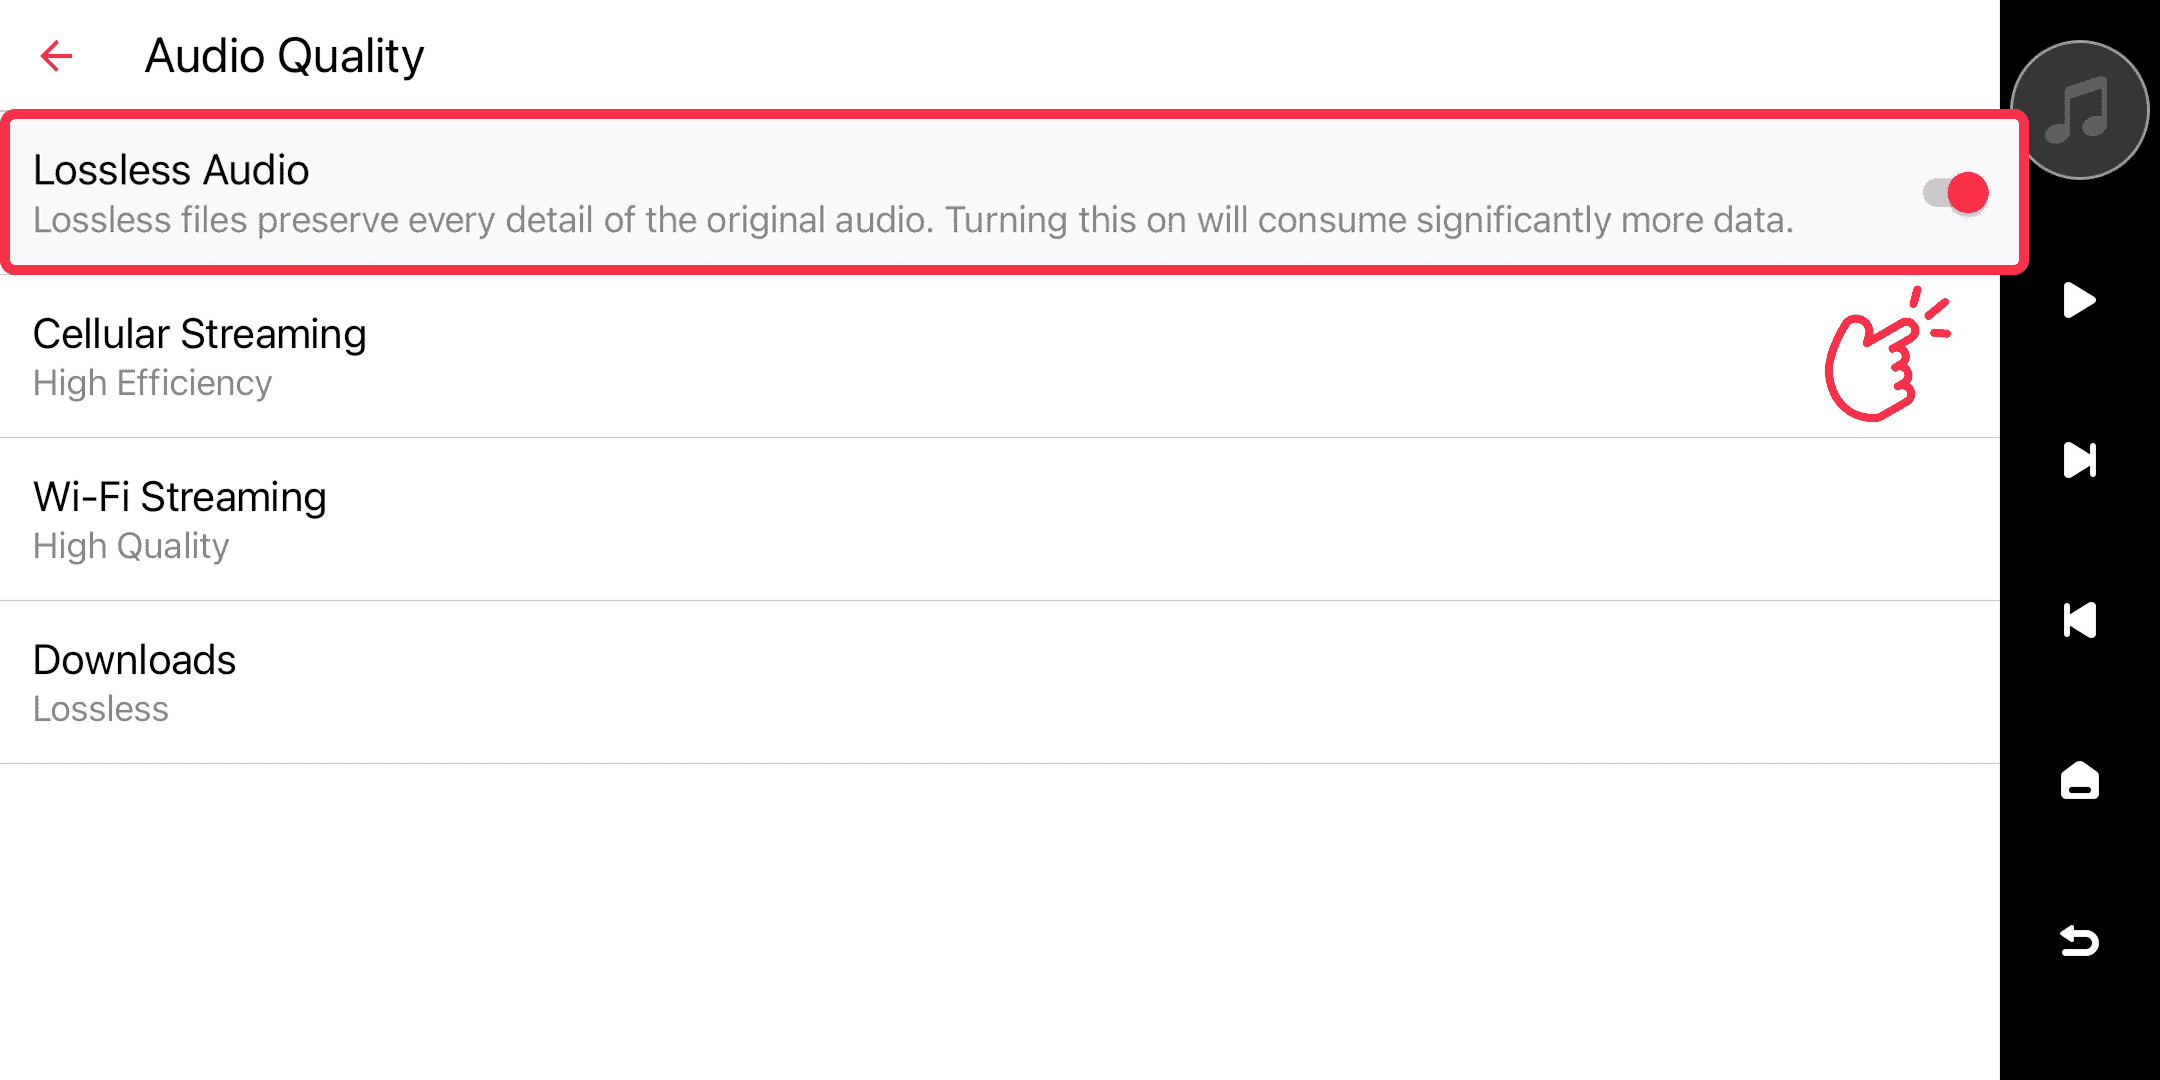
Task: Tap the High Quality value
Action: [131, 546]
